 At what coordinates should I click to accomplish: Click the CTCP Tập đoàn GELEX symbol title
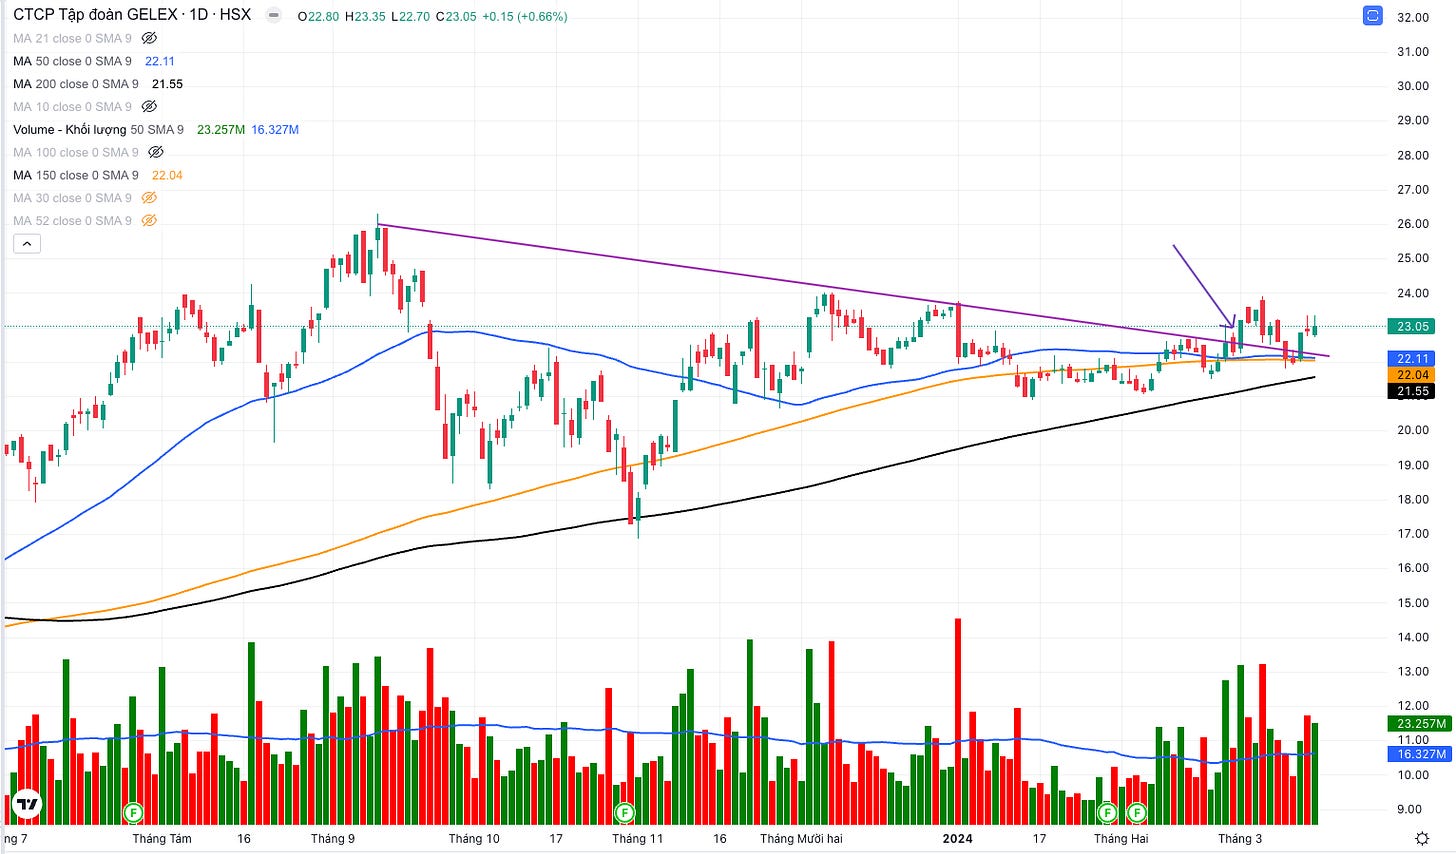pos(132,15)
